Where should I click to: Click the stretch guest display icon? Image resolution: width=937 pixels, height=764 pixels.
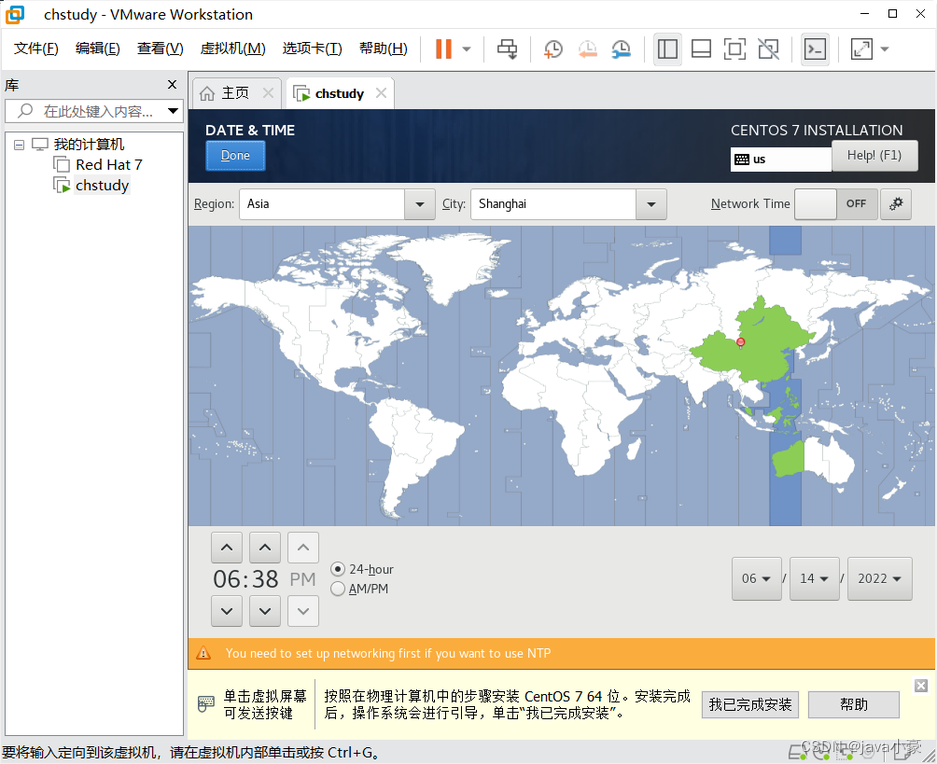[862, 49]
